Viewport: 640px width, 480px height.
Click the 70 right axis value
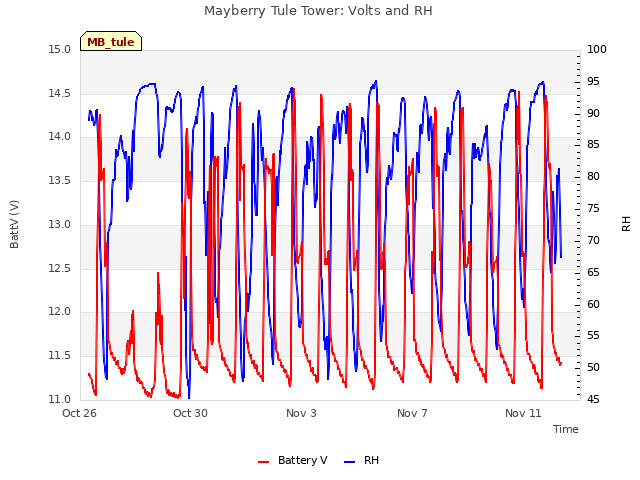(593, 240)
